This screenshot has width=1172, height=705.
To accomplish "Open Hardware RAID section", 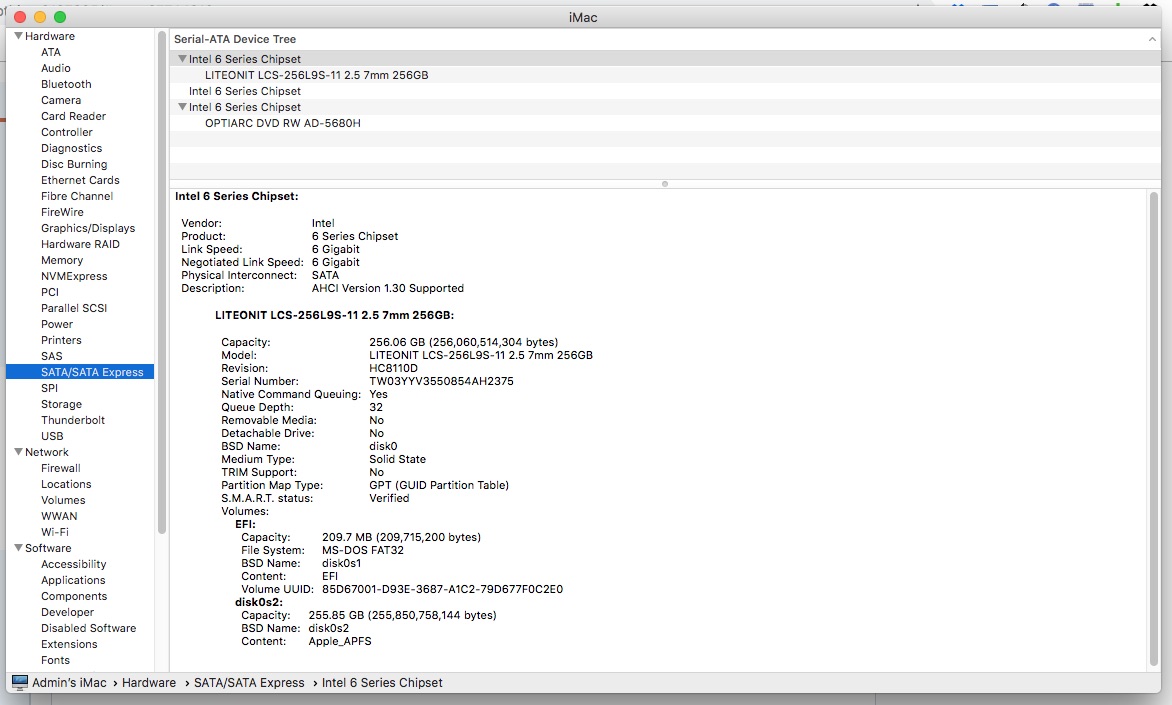I will [80, 244].
